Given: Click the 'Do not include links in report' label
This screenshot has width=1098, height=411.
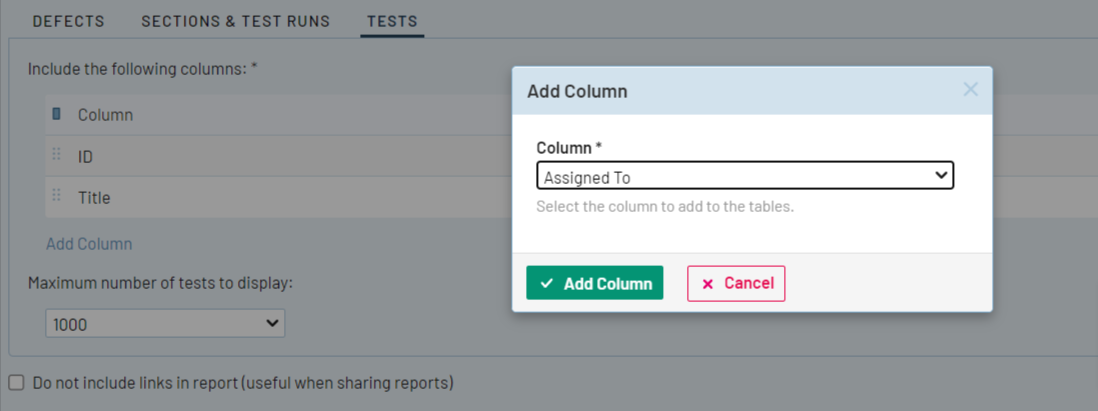Looking at the screenshot, I should pos(243,382).
